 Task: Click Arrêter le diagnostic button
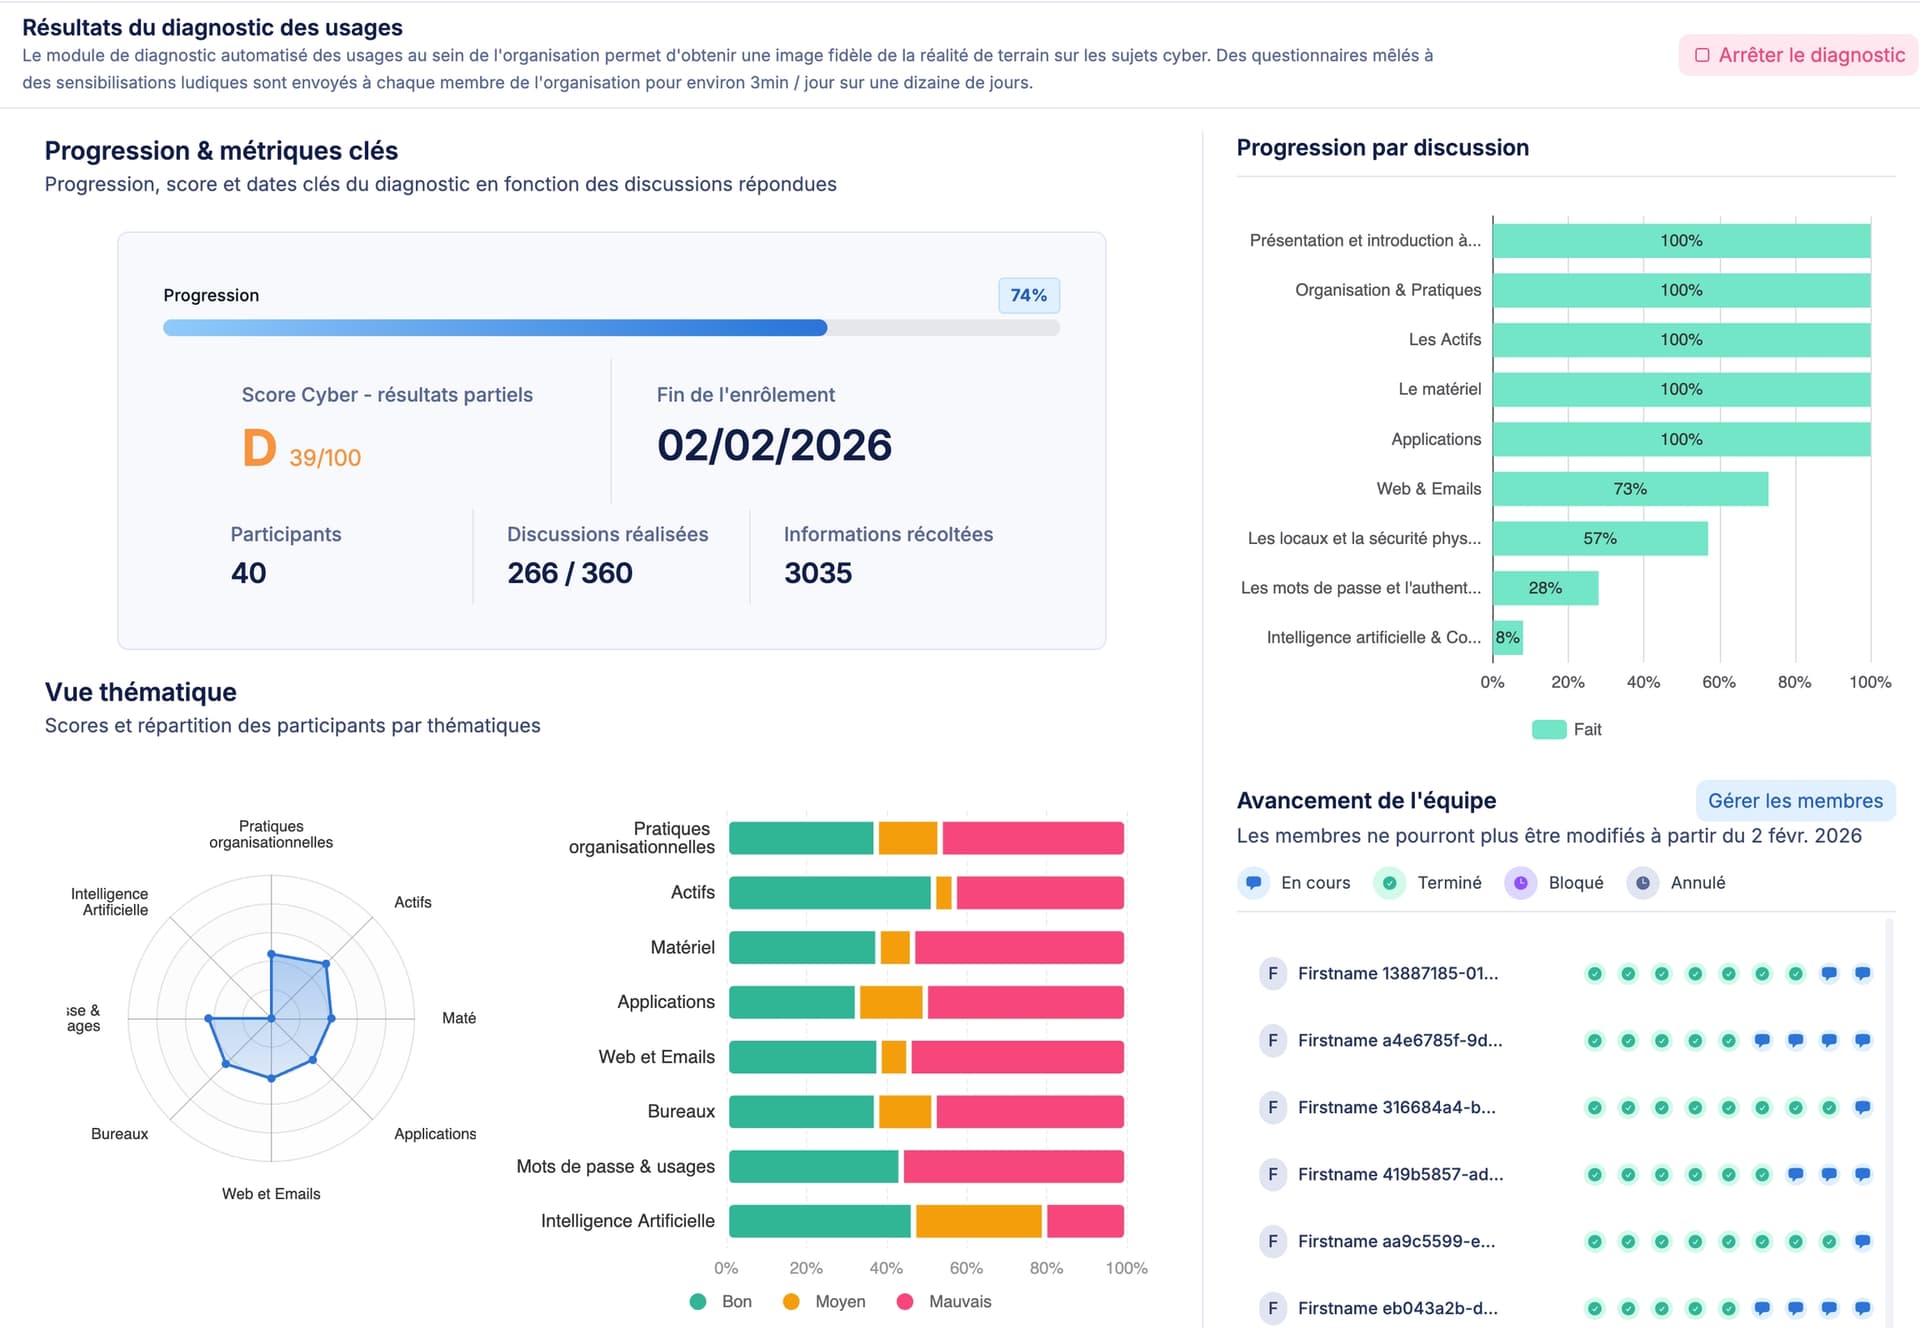(1799, 55)
